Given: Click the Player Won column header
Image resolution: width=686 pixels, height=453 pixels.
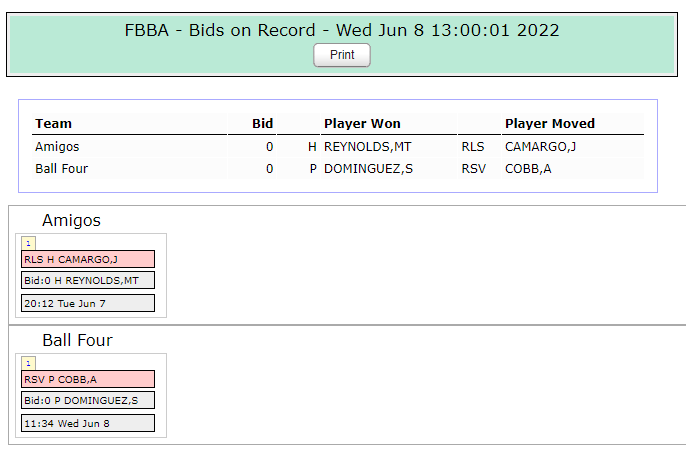Looking at the screenshot, I should [x=362, y=123].
